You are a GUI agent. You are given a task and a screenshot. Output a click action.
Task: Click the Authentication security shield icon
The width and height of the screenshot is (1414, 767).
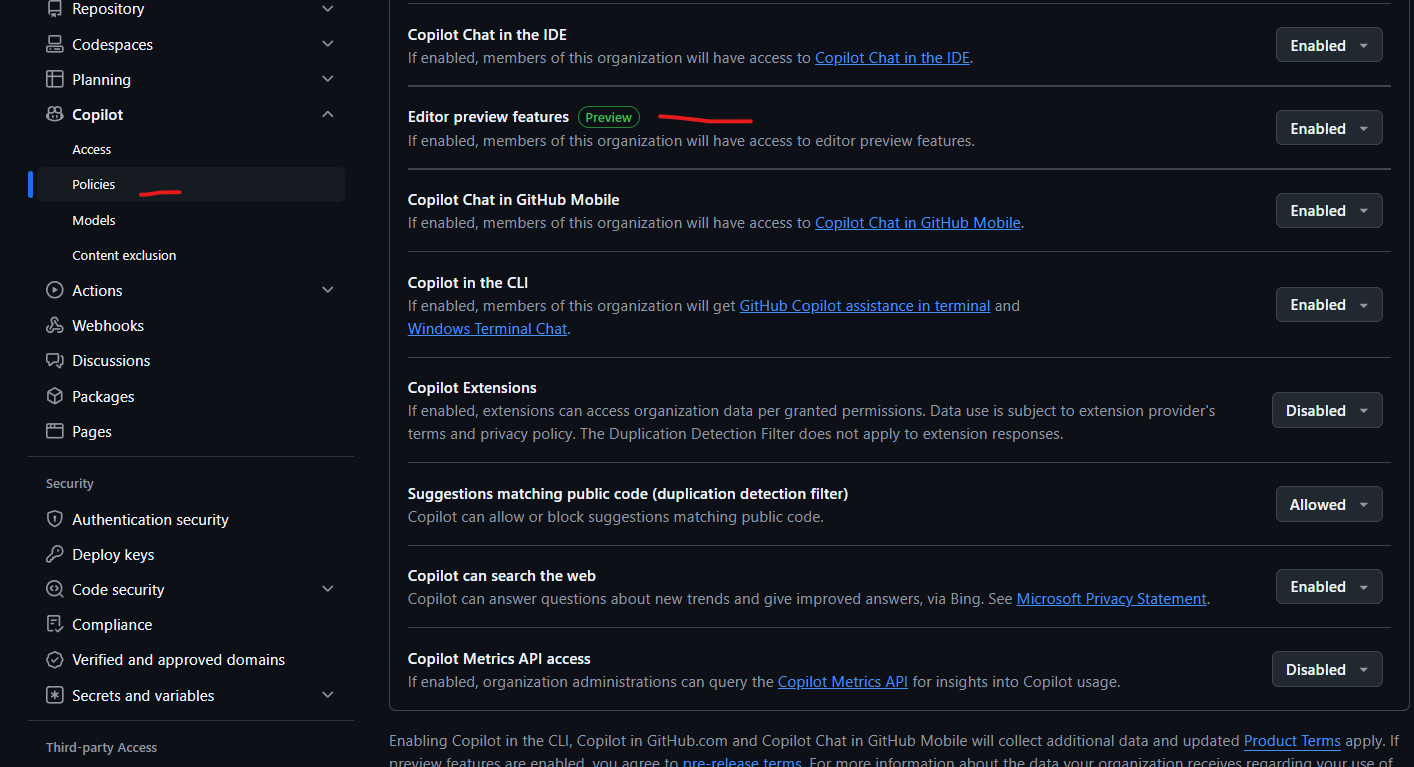pos(54,519)
